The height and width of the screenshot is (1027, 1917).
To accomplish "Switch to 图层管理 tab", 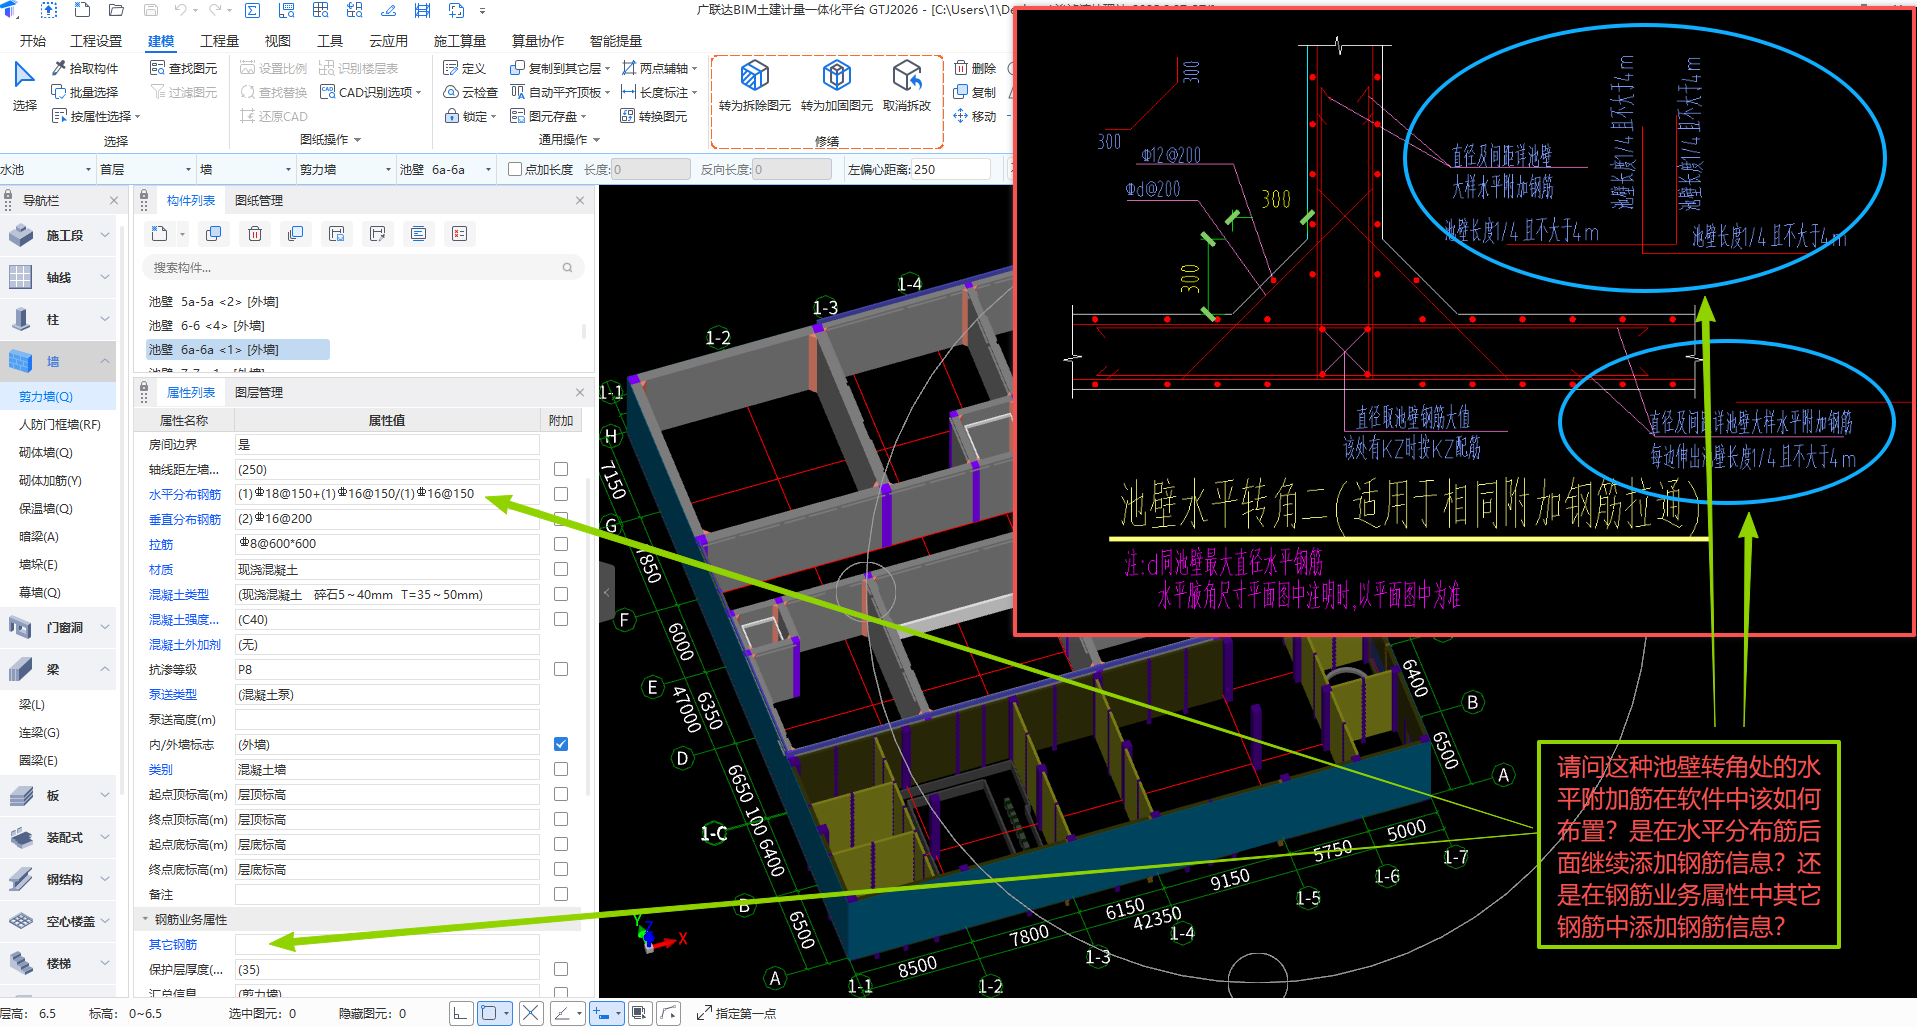I will point(259,392).
